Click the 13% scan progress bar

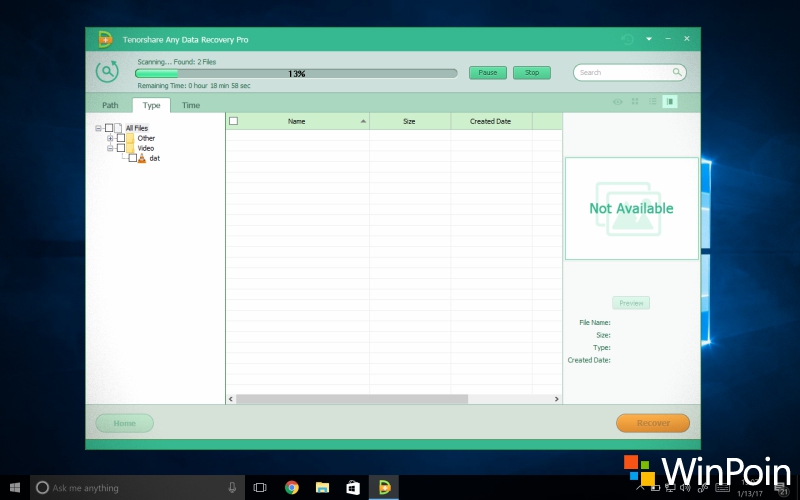pyautogui.click(x=296, y=73)
